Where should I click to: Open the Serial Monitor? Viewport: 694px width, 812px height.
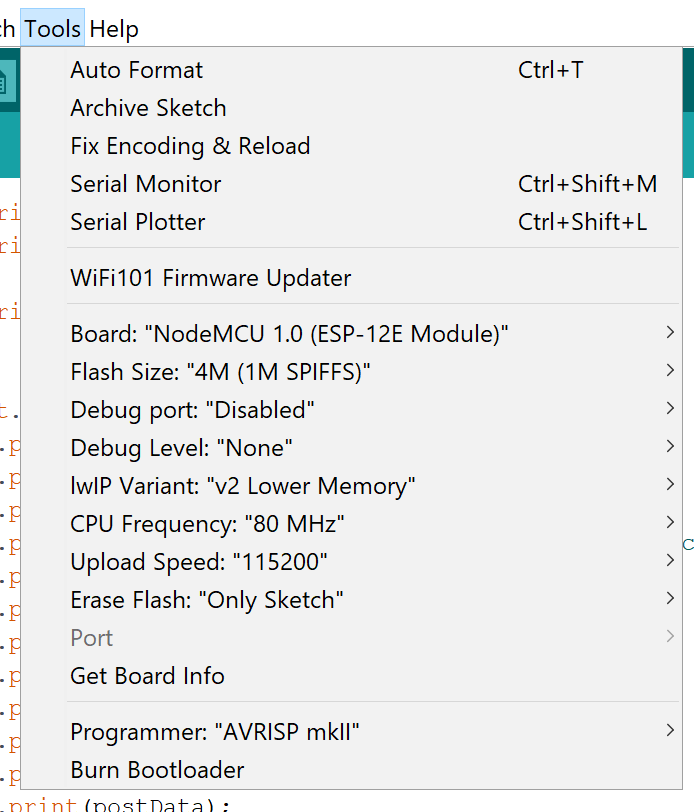(x=145, y=184)
